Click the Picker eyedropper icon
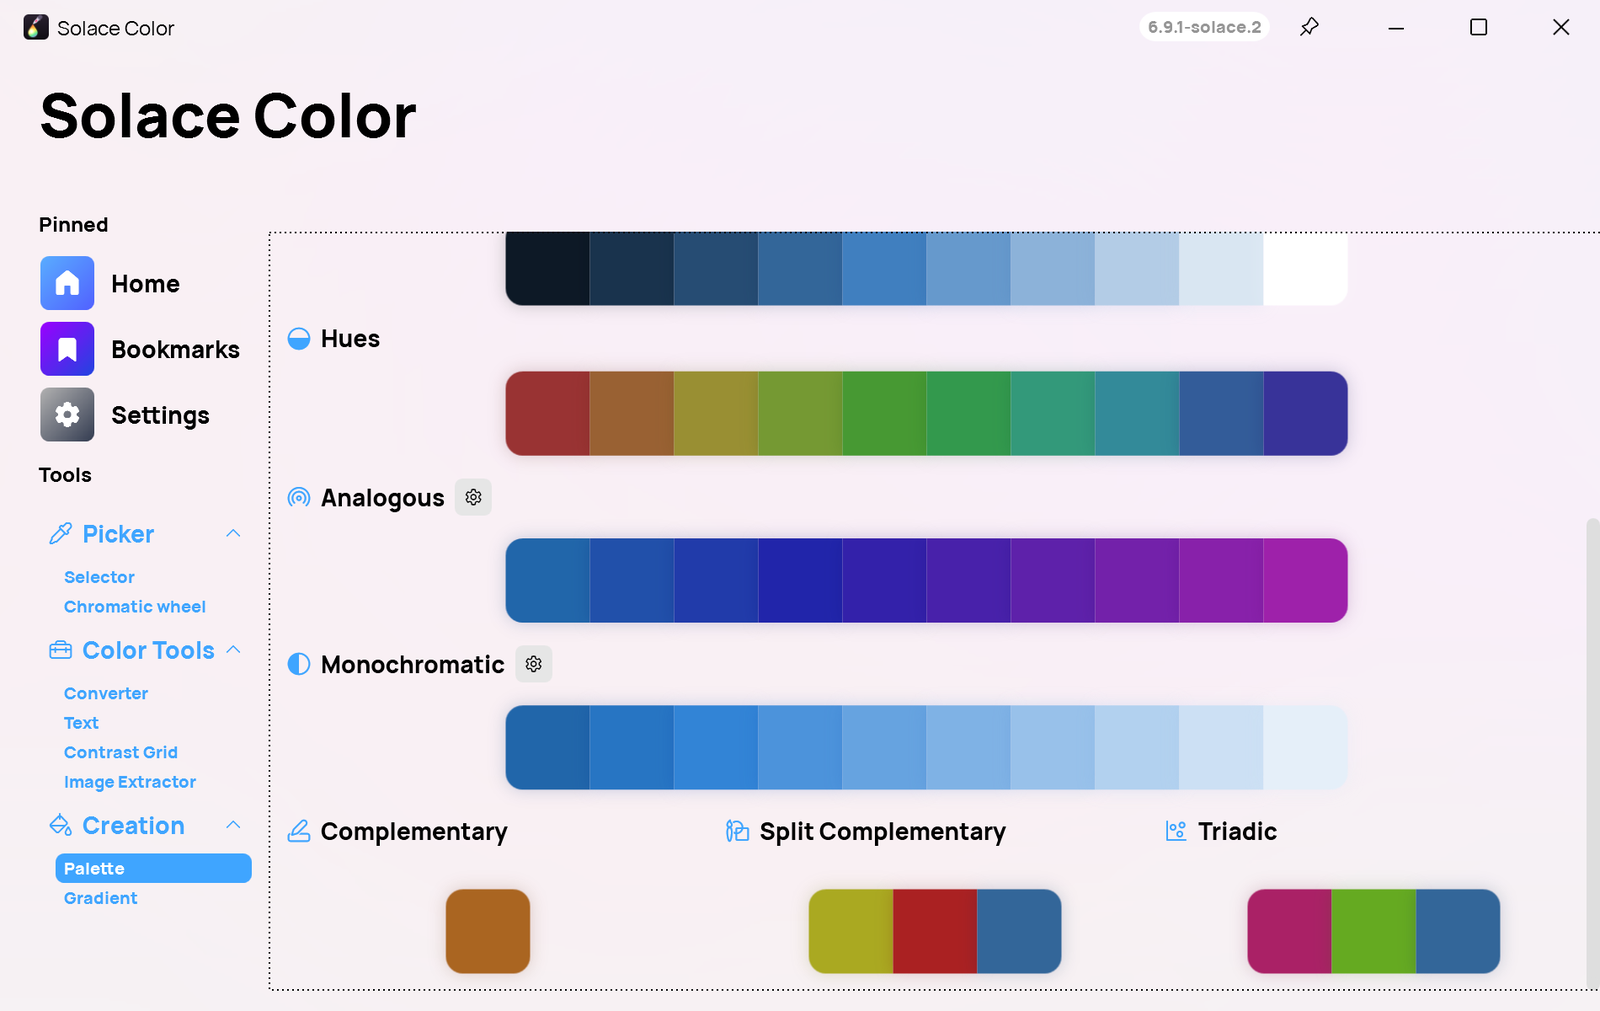Image resolution: width=1600 pixels, height=1011 pixels. [x=60, y=534]
